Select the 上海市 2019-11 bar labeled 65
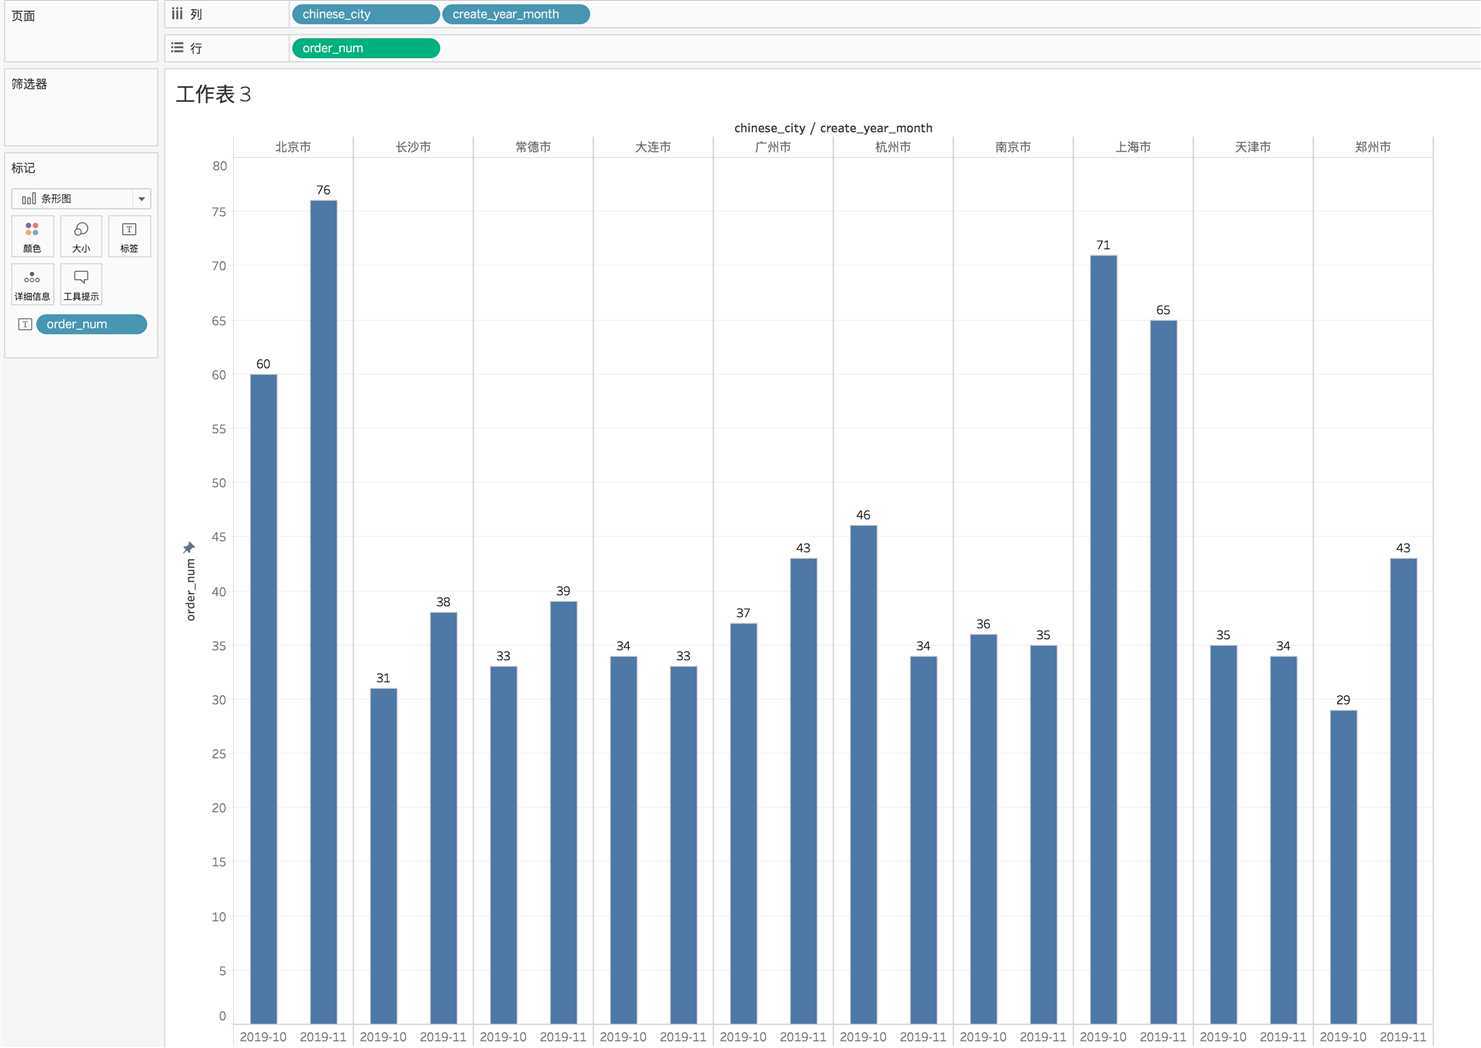 (1163, 672)
